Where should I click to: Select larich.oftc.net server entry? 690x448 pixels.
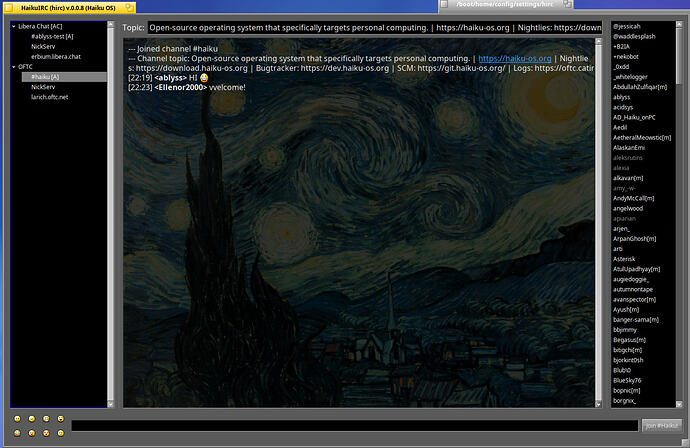point(50,97)
